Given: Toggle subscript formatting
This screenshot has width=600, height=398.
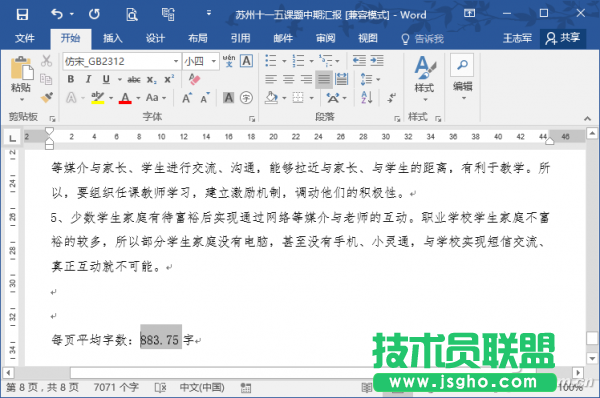Looking at the screenshot, I should coord(151,79).
